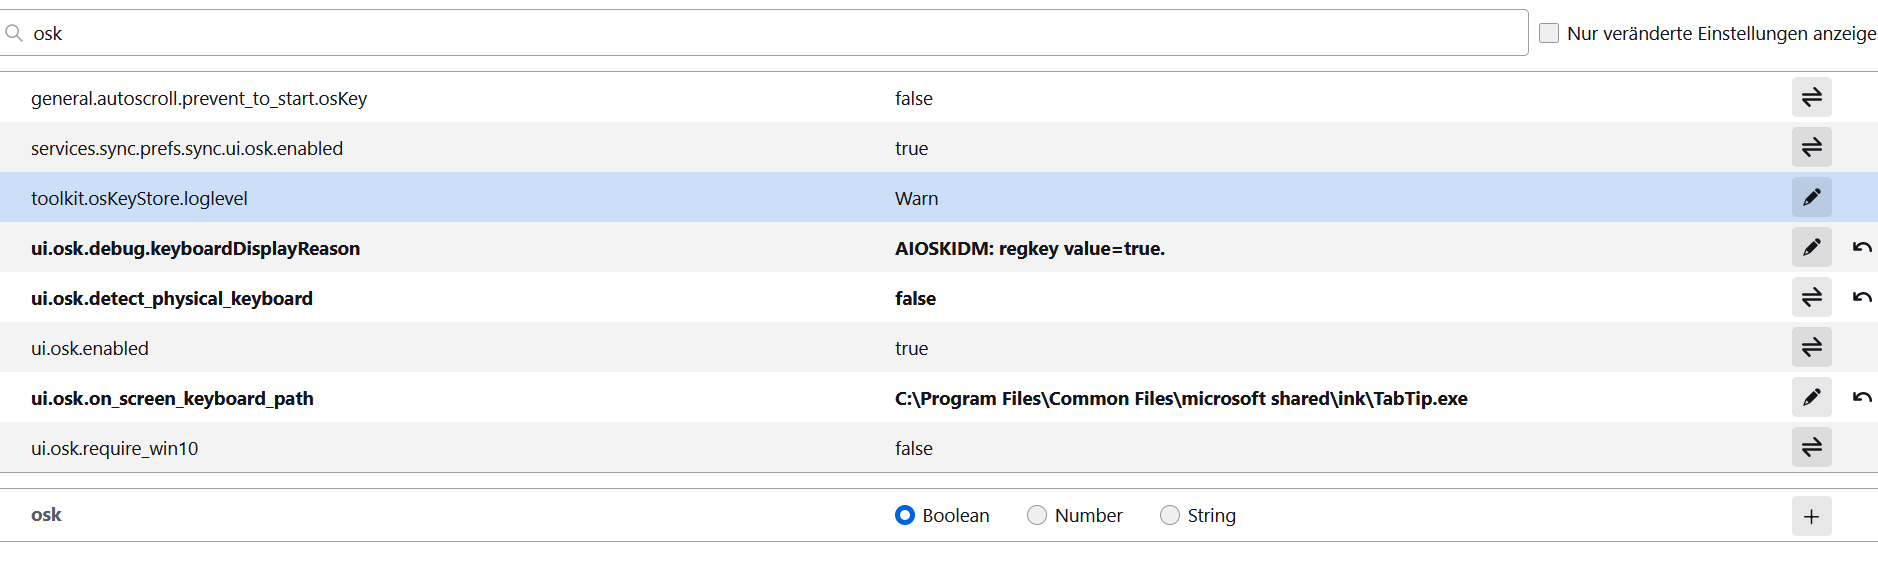Toggle general.autoscroll.prevent_to_start.osKey value
The height and width of the screenshot is (566, 1878).
[x=1811, y=97]
